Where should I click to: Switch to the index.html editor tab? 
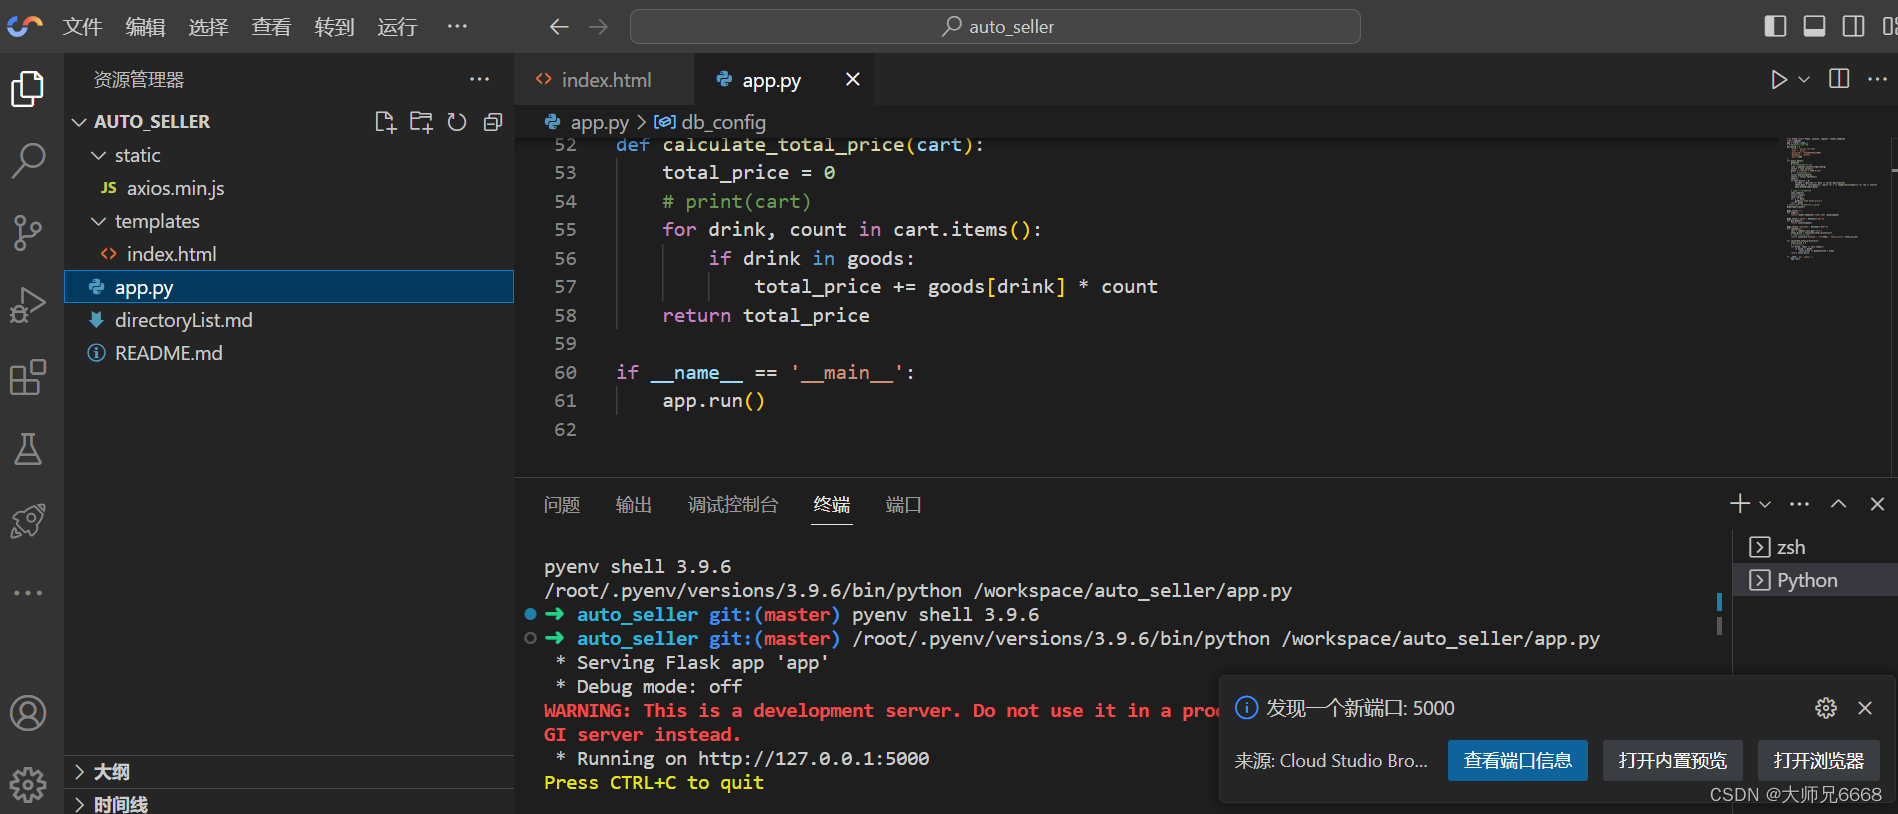(604, 80)
